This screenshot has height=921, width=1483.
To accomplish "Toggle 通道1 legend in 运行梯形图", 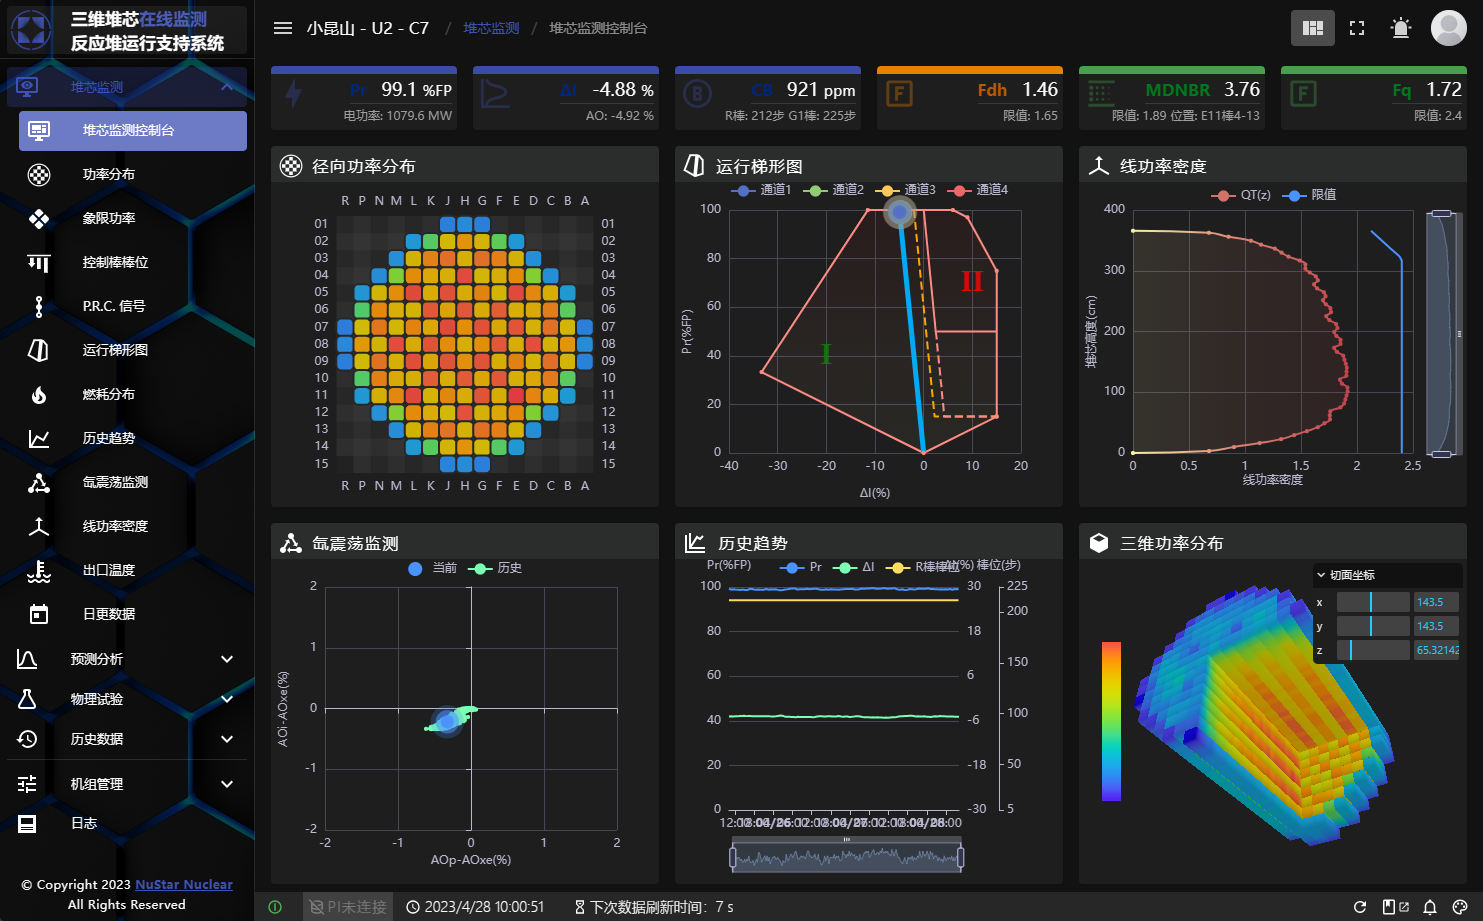I will 761,190.
